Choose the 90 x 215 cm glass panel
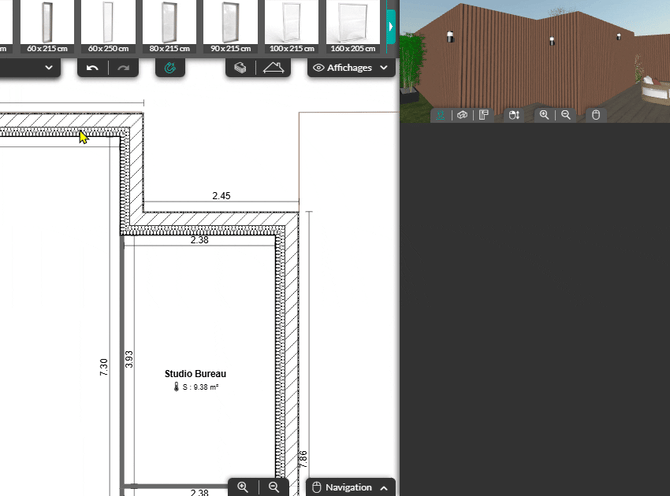 pos(231,26)
